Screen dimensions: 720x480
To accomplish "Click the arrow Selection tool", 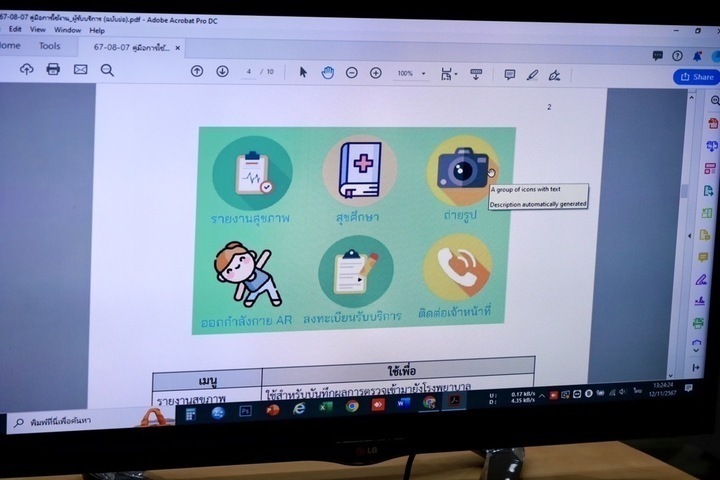I will coord(303,72).
